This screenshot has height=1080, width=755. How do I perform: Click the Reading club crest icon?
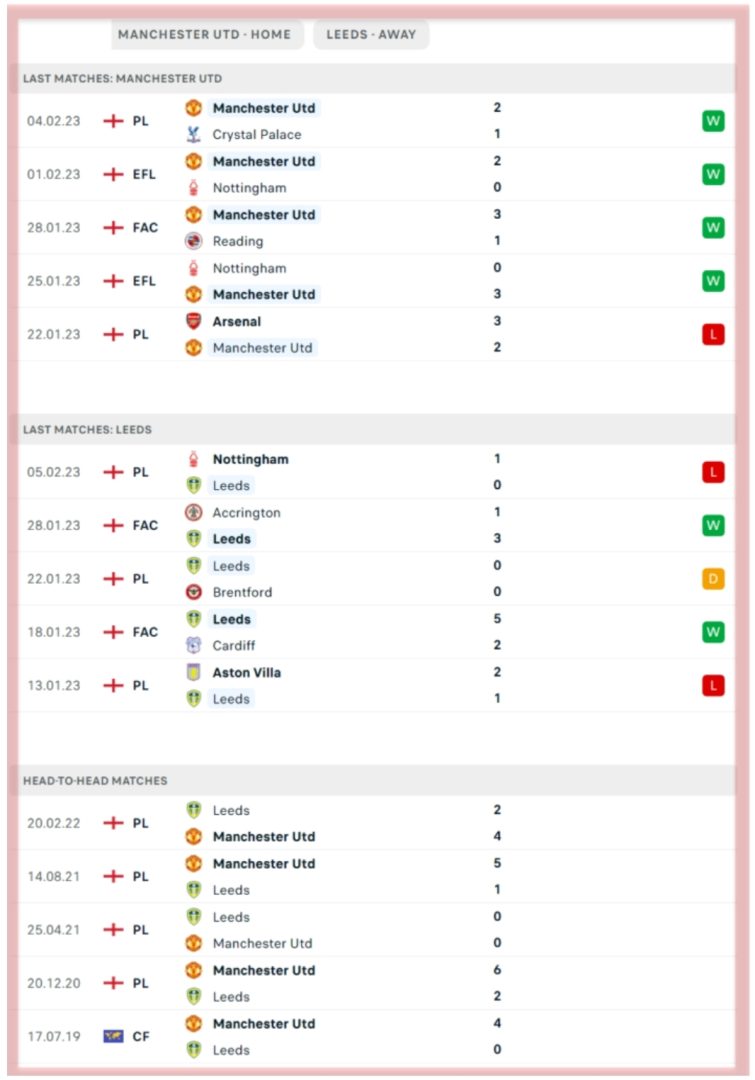[x=193, y=241]
